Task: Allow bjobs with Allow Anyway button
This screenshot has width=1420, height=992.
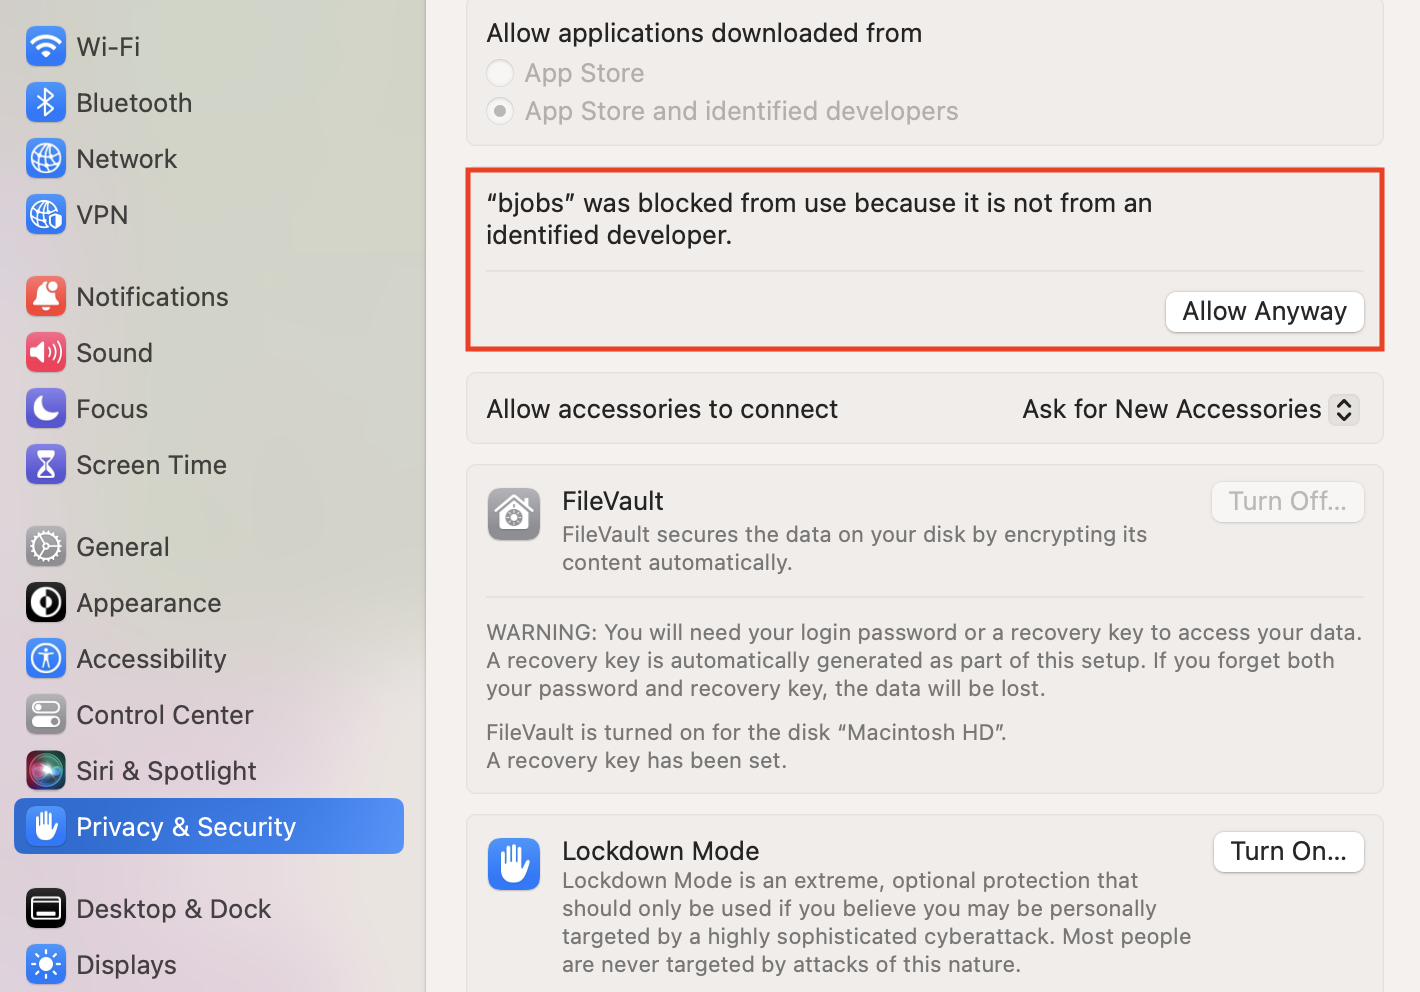Action: [1265, 312]
